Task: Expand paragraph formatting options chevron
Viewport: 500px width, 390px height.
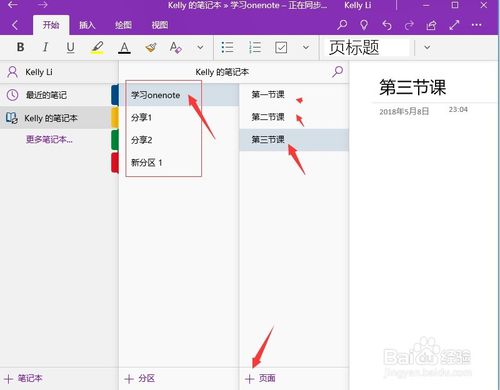Action: coord(306,47)
